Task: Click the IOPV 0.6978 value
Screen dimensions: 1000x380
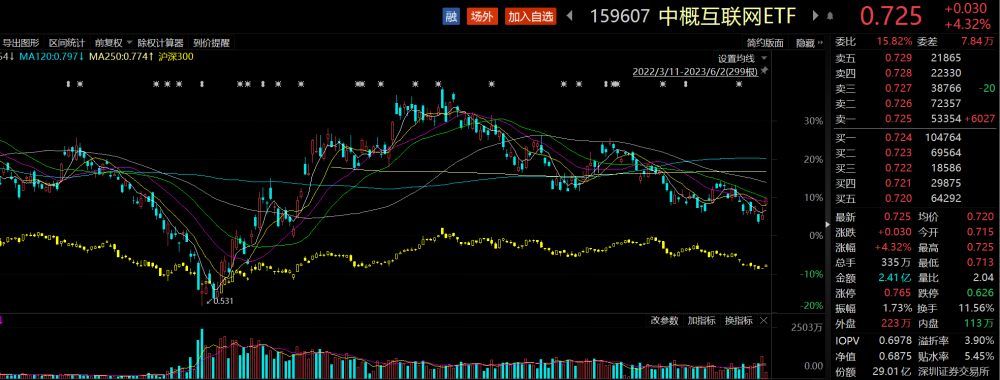Action: coord(896,342)
